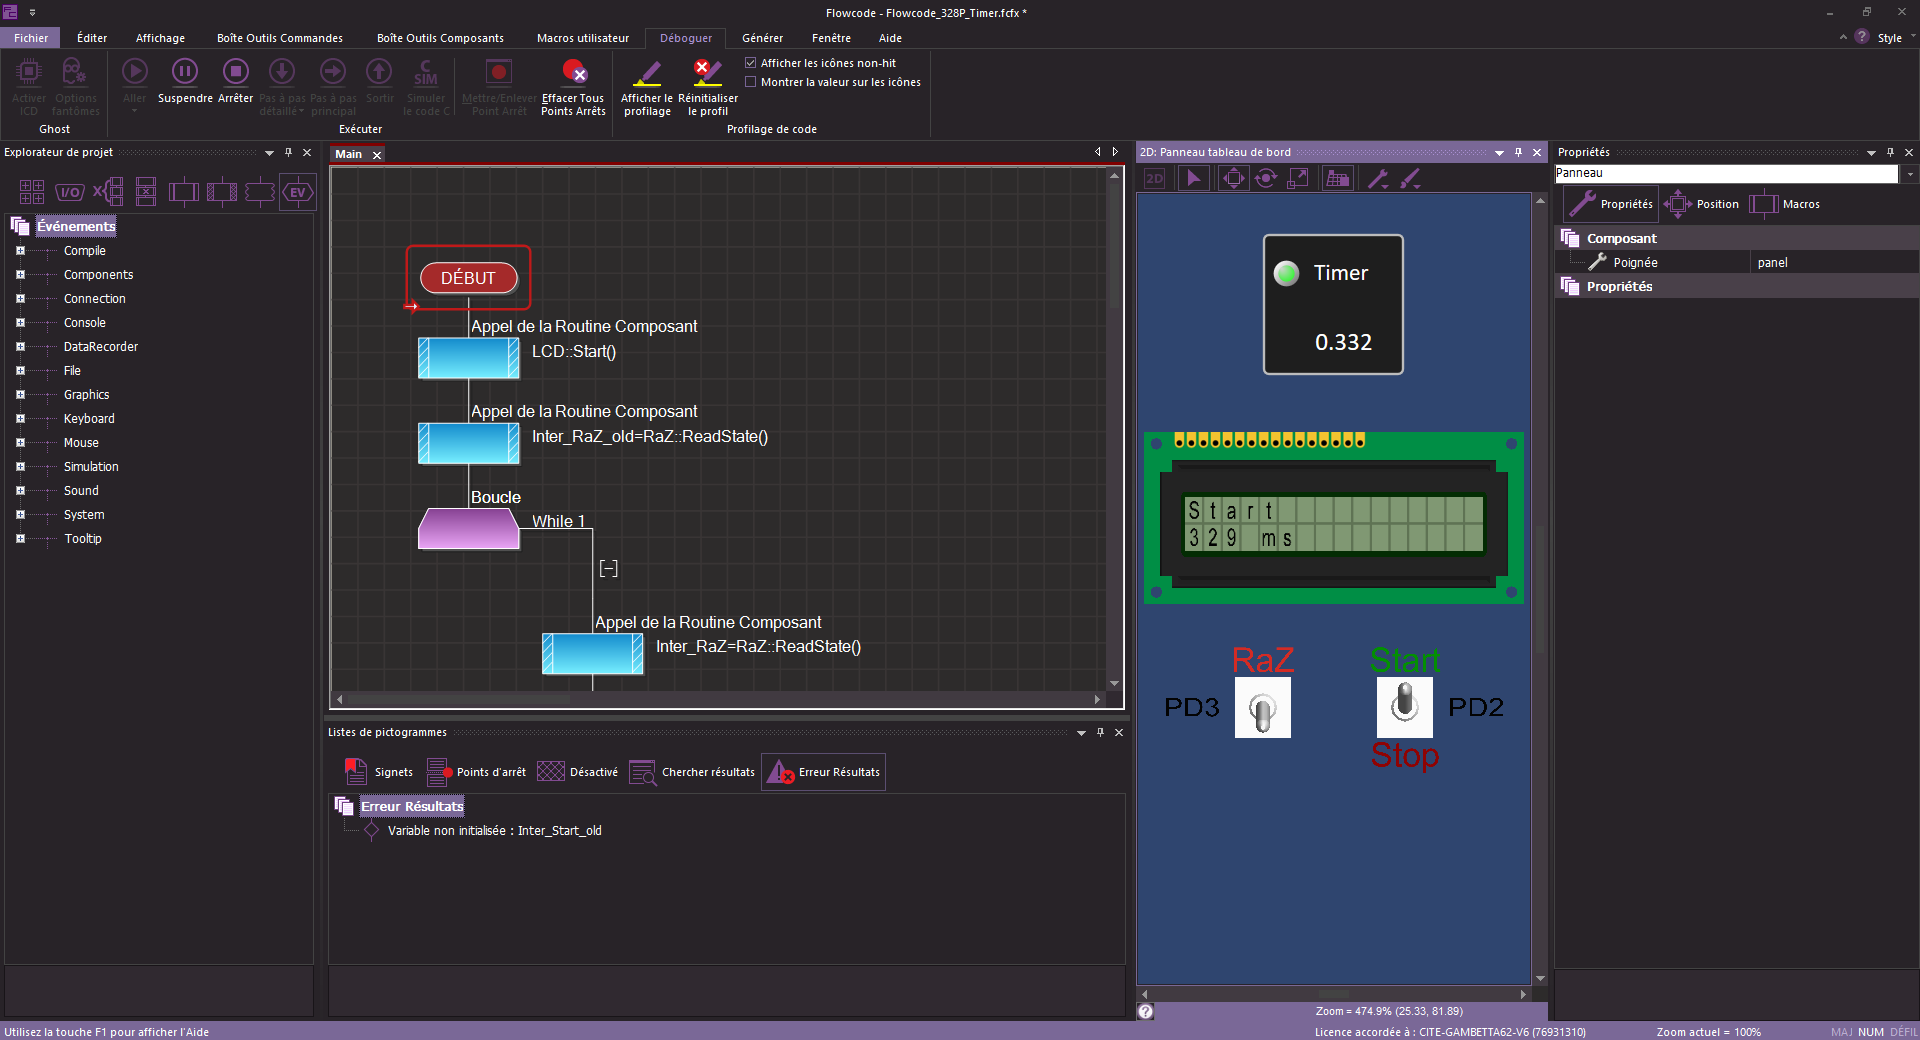Uncheck Afficher les icônes non-hit

click(751, 63)
